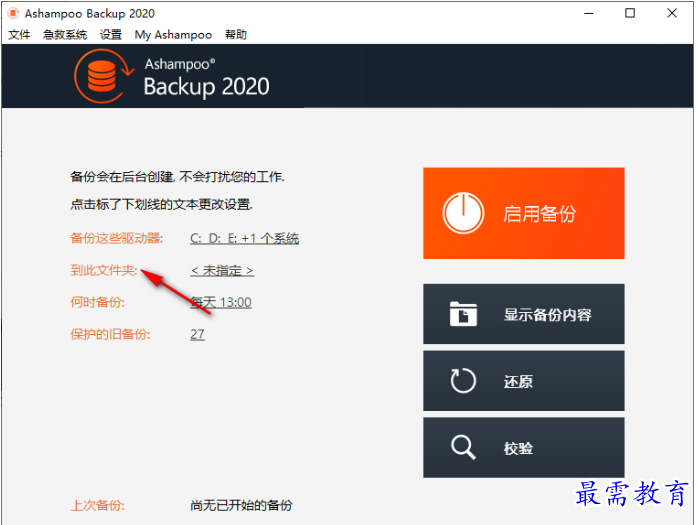Image resolution: width=697 pixels, height=525 pixels.
Task: Click 显示备份内容 button label
Action: click(x=548, y=315)
